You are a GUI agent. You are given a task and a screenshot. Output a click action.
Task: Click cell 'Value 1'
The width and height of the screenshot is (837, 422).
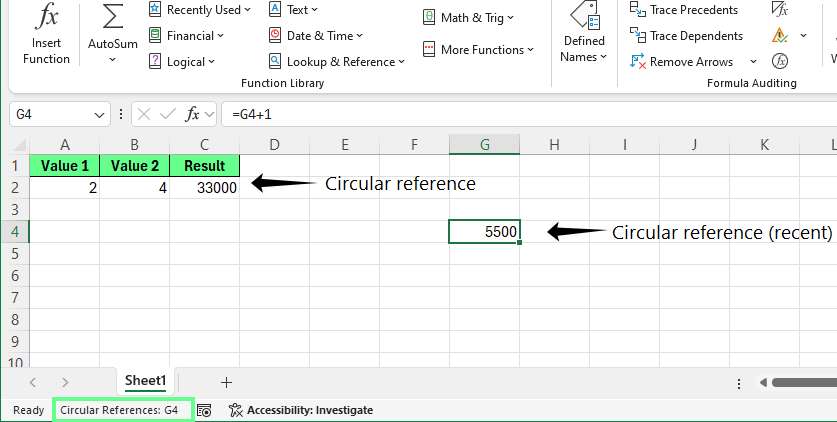click(x=65, y=166)
